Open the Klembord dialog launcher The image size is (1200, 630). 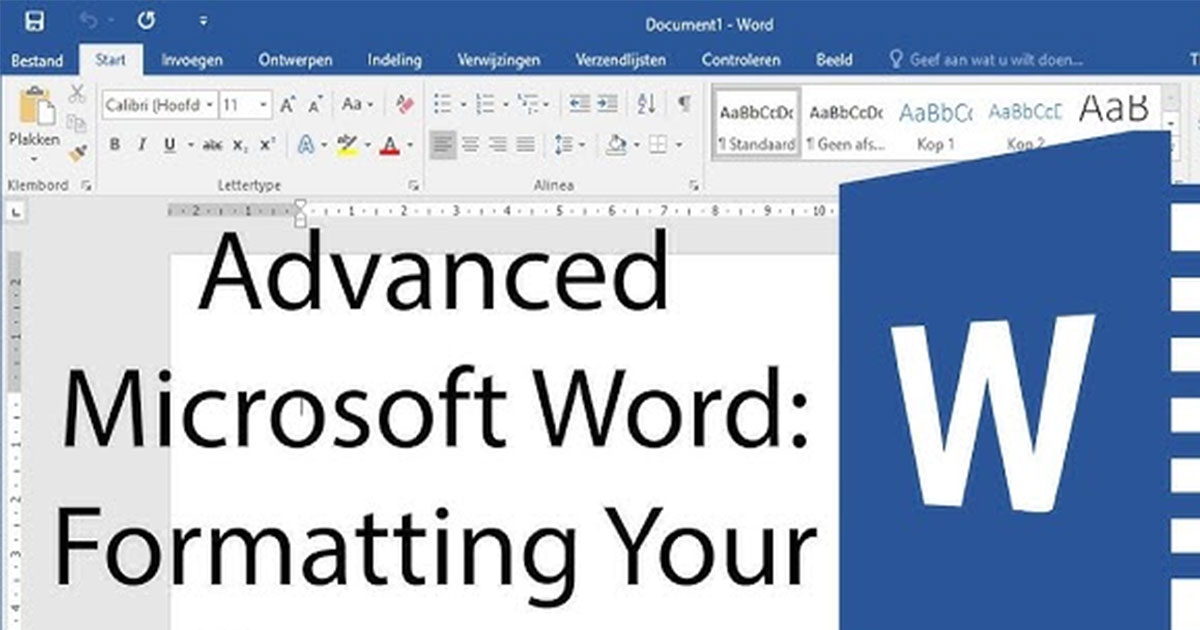point(86,186)
